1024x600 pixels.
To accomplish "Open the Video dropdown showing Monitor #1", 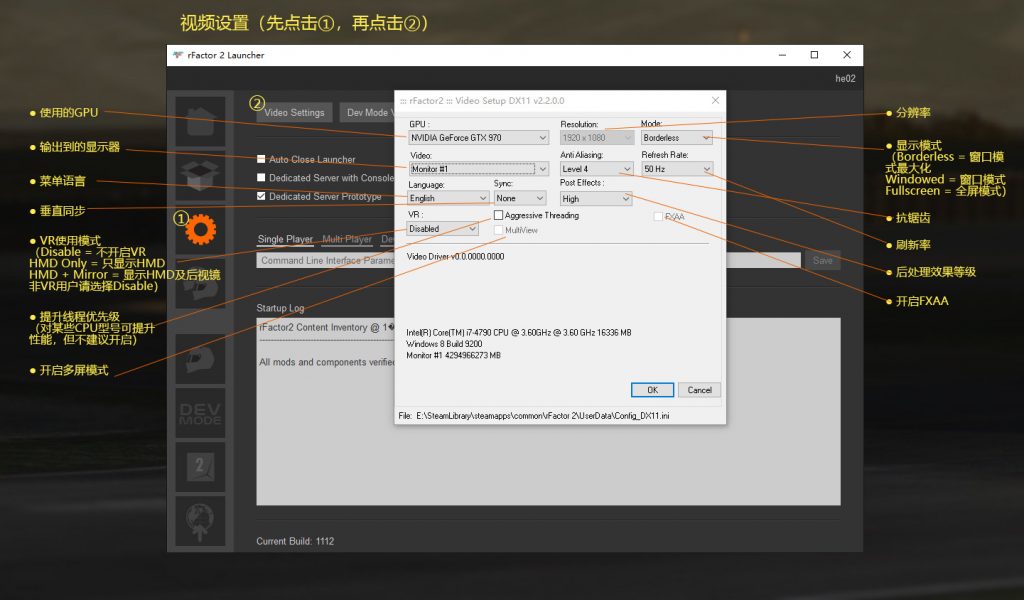I will [x=479, y=168].
